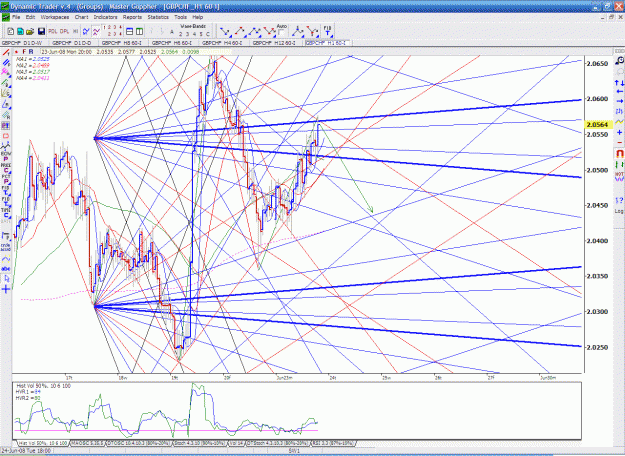Click the new chart document icon
The height and width of the screenshot is (456, 625).
click(x=11, y=31)
